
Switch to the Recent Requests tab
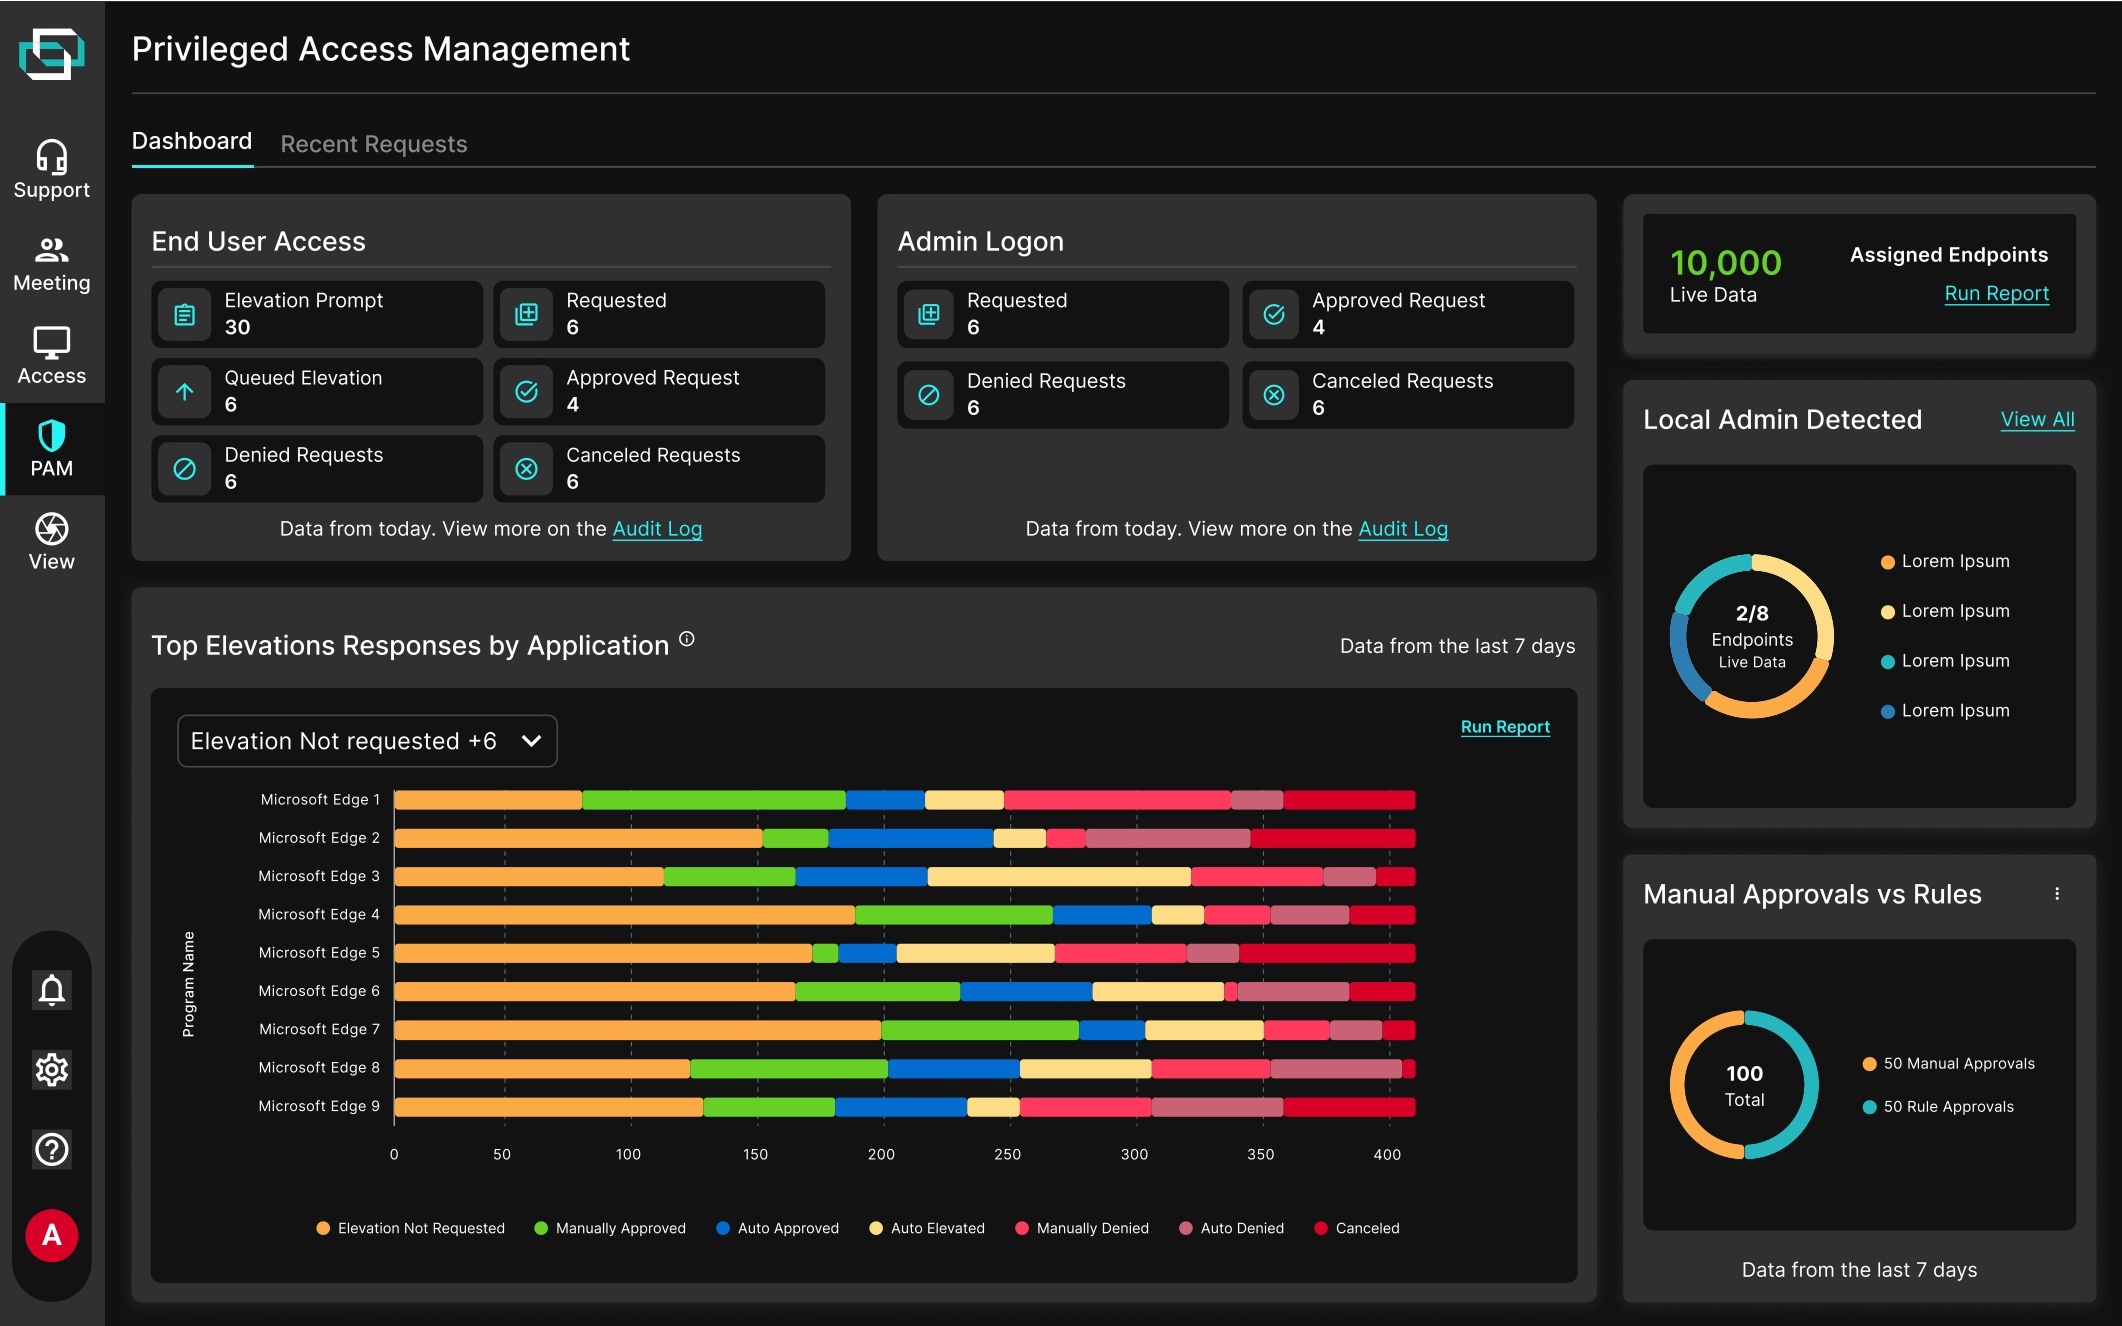pos(374,144)
